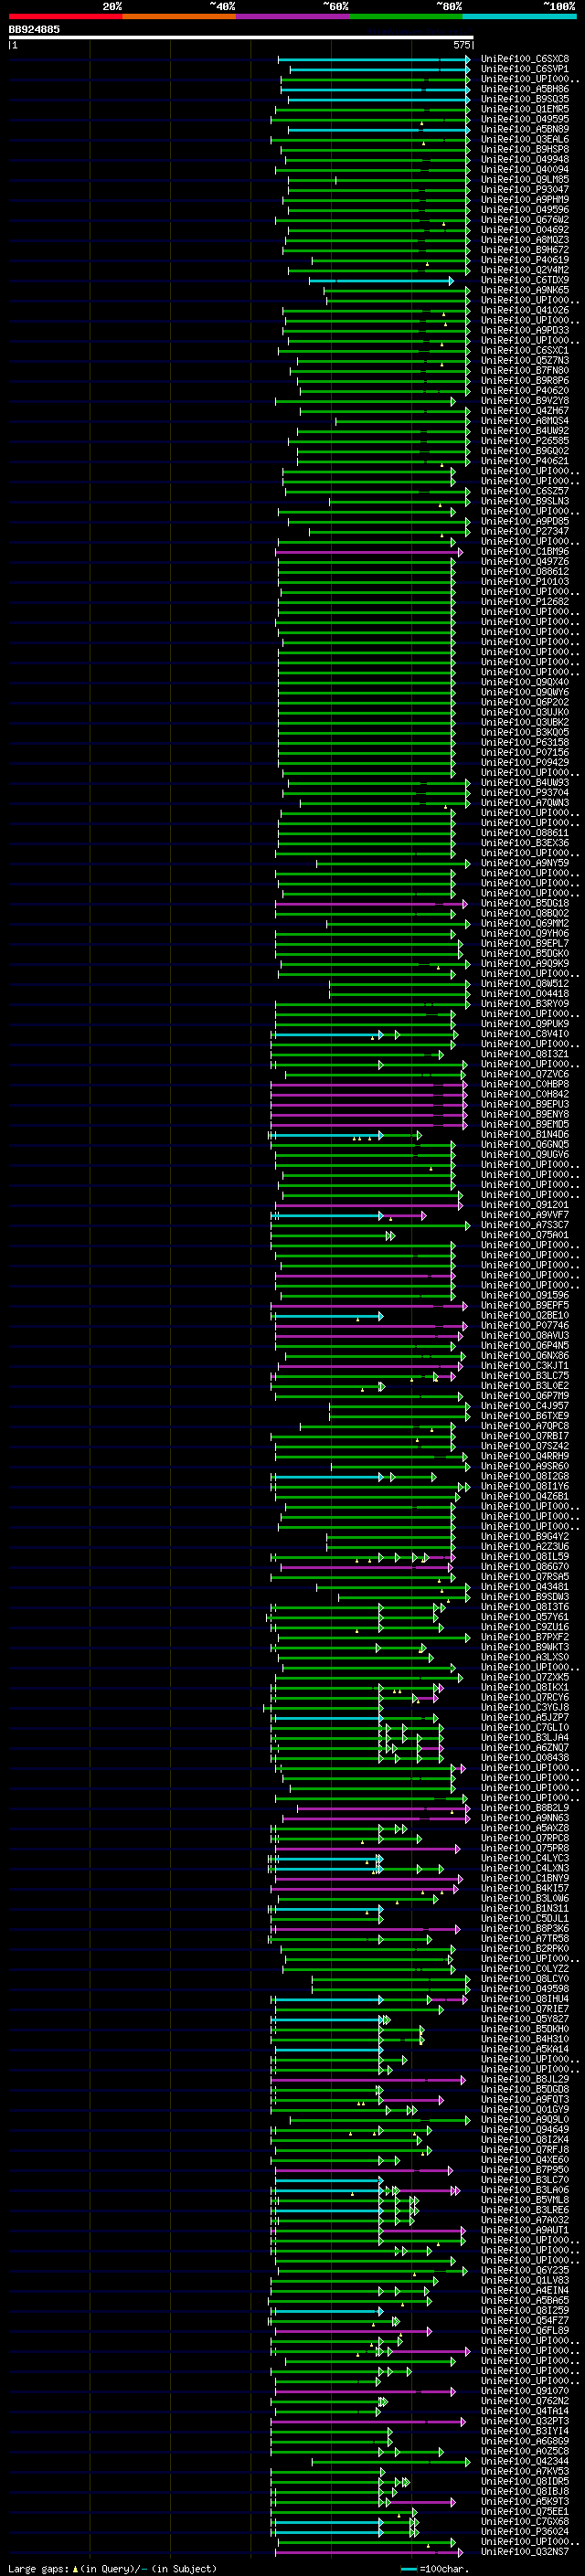Select hit UniRef100_B3LC75
Image resolution: width=585 pixels, height=2576 pixels.
click(x=525, y=1375)
